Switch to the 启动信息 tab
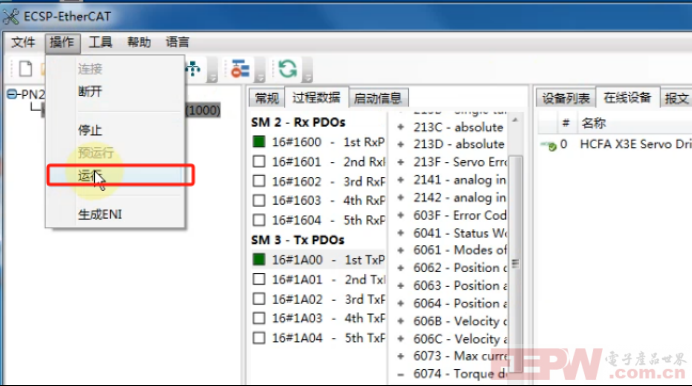The width and height of the screenshot is (692, 386). pos(378,97)
